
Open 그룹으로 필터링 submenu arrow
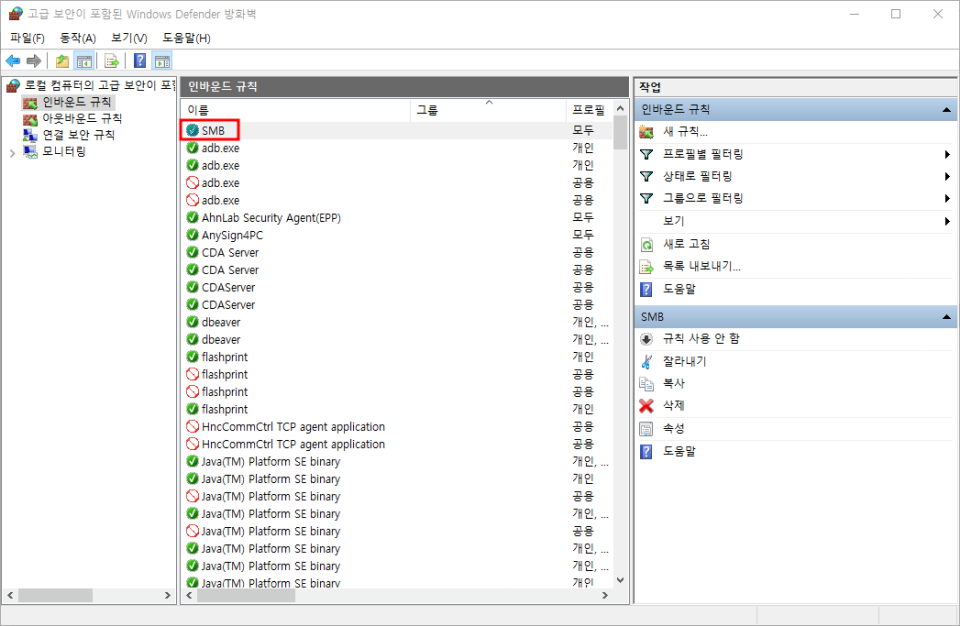click(947, 198)
